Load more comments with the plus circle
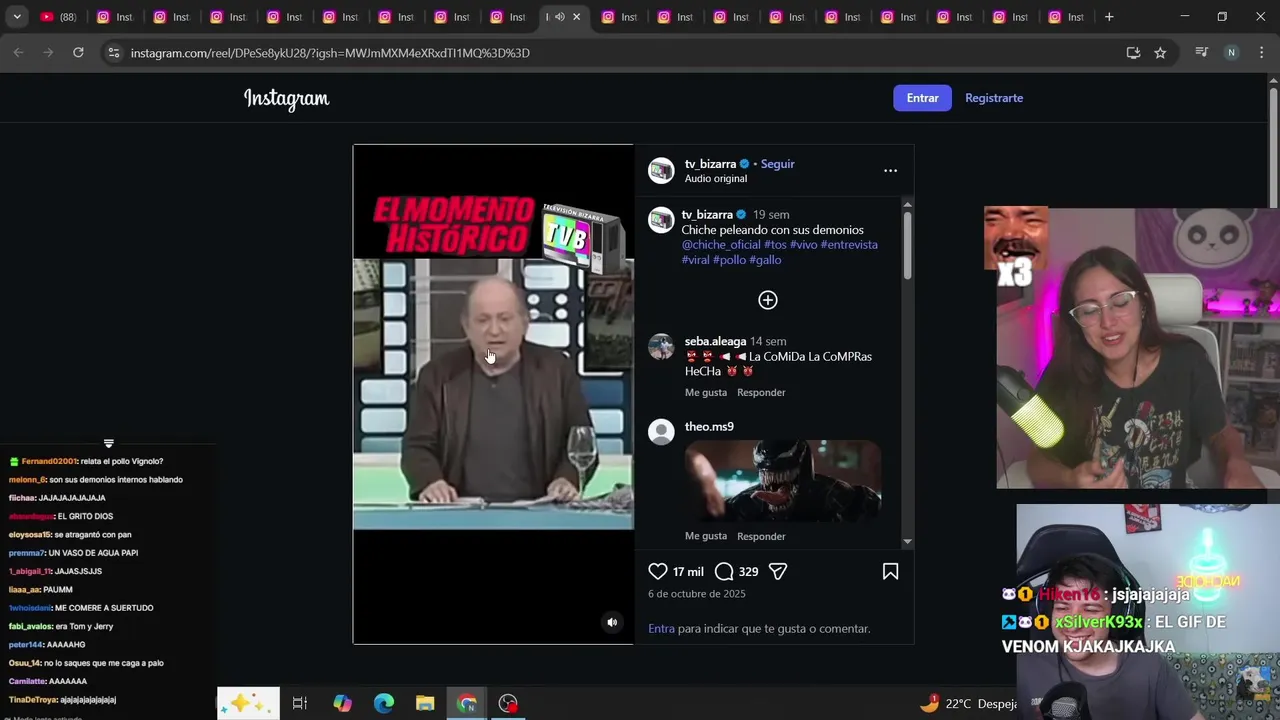 click(x=768, y=300)
